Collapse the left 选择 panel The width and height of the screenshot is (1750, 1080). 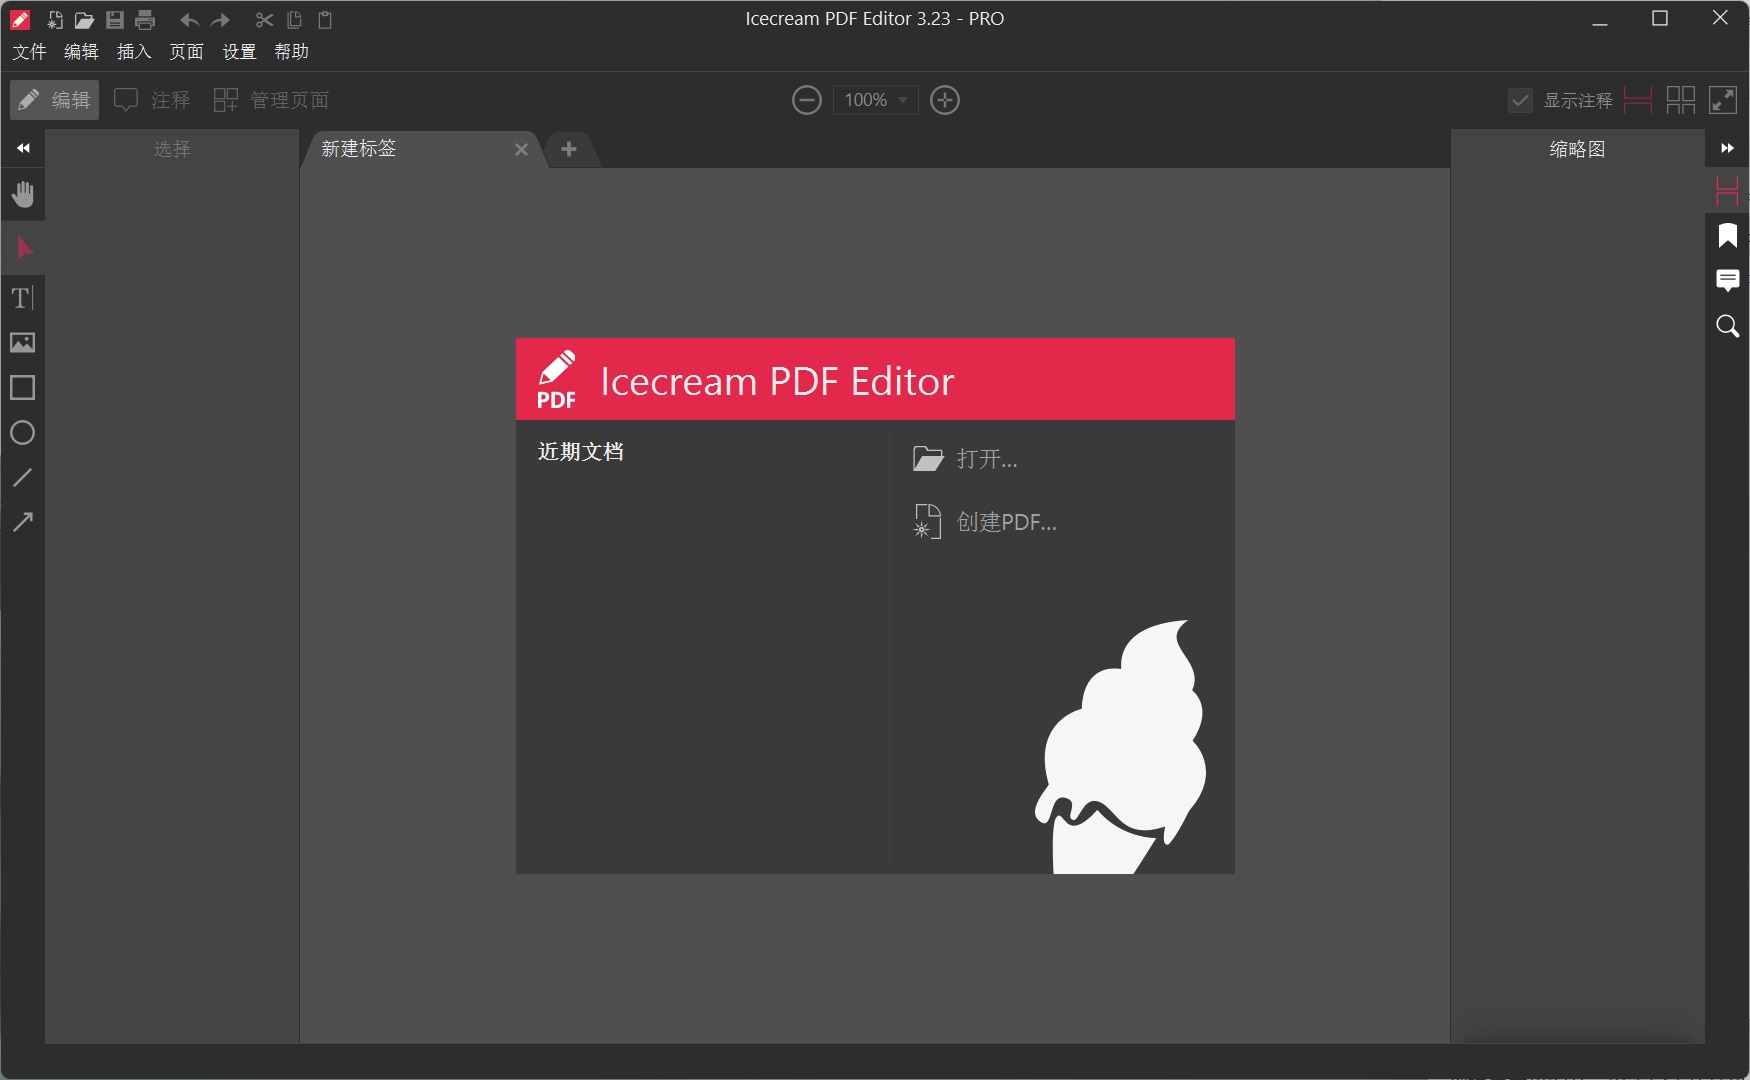point(22,148)
